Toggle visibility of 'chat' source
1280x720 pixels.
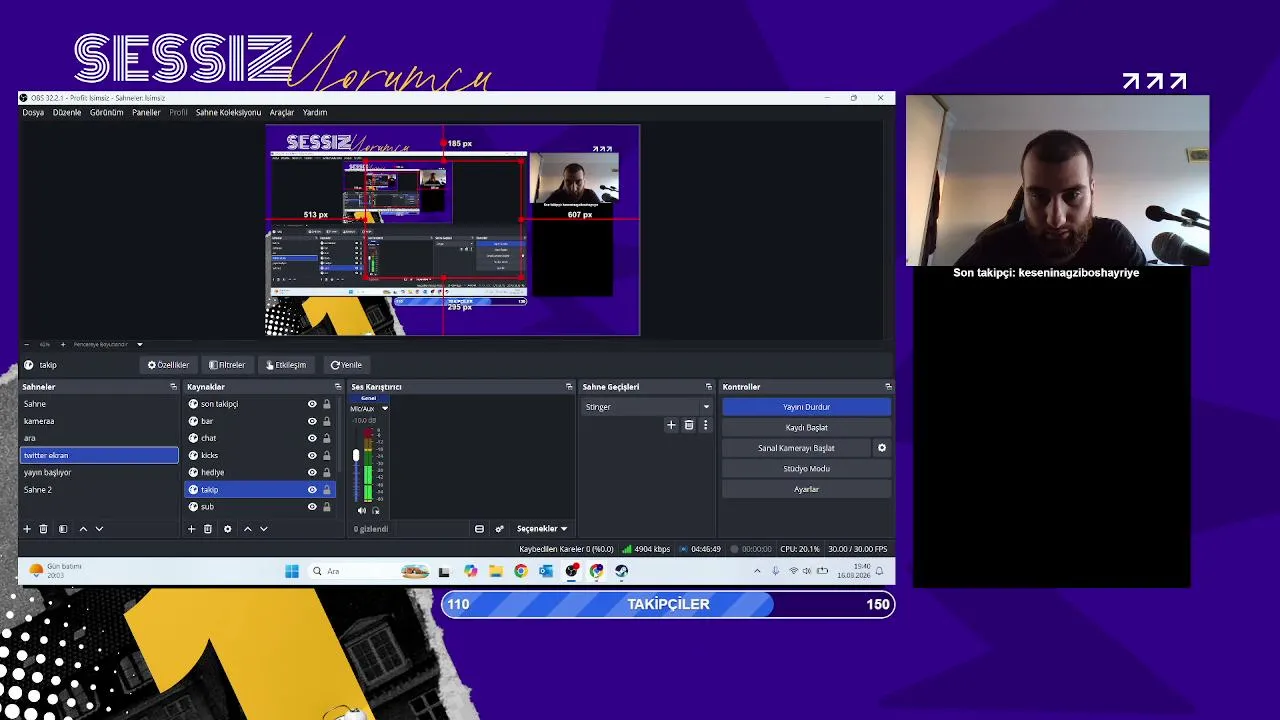[x=312, y=438]
